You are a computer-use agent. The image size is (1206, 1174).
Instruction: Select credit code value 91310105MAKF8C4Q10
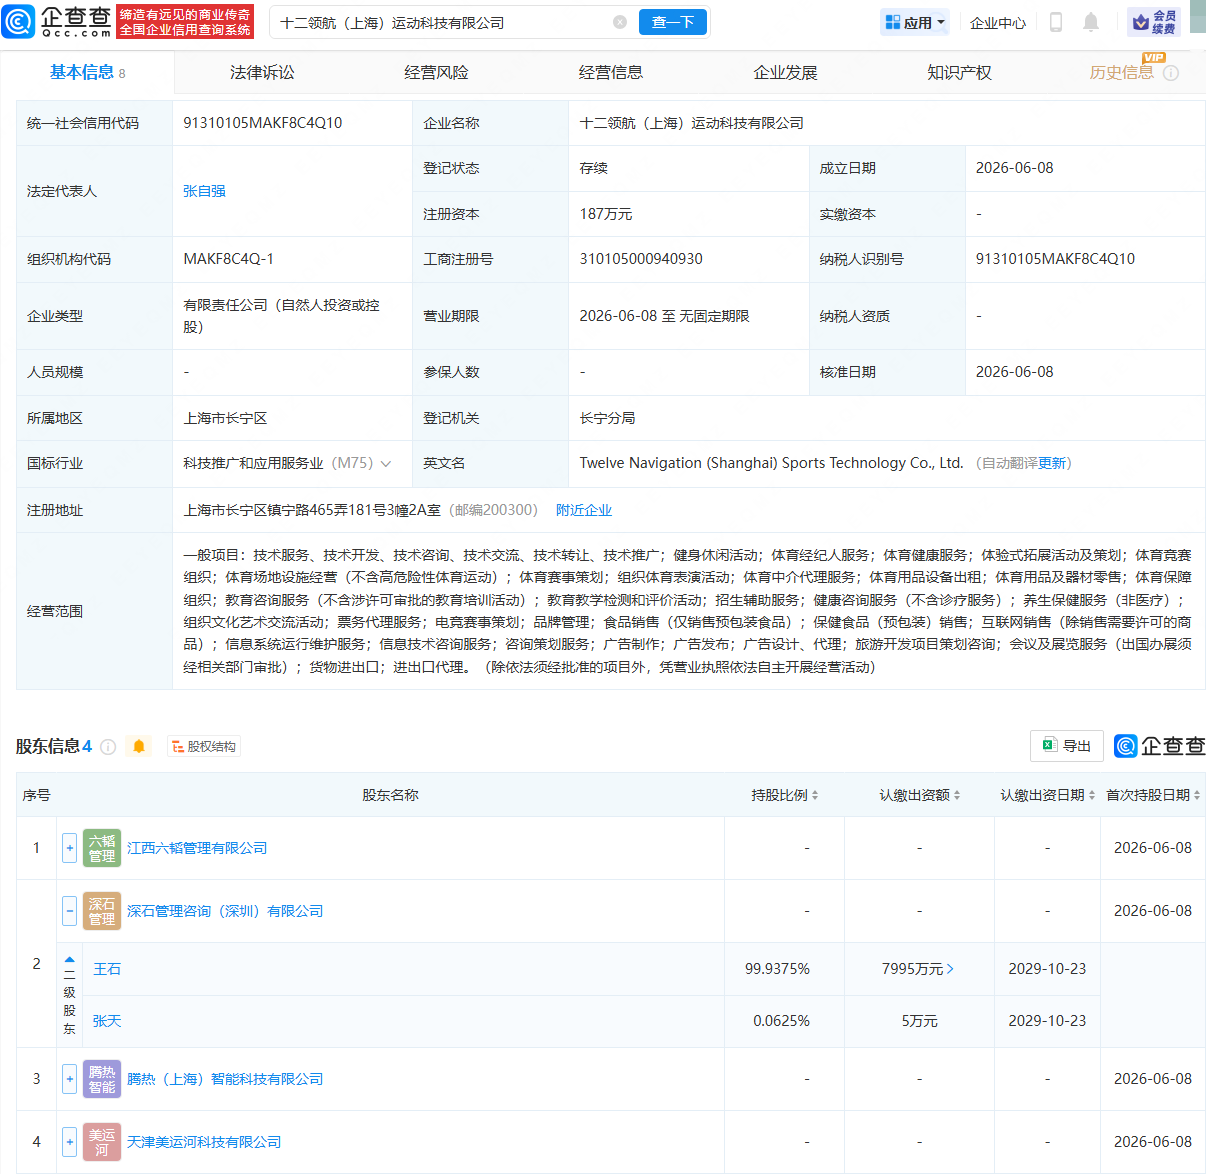point(263,123)
